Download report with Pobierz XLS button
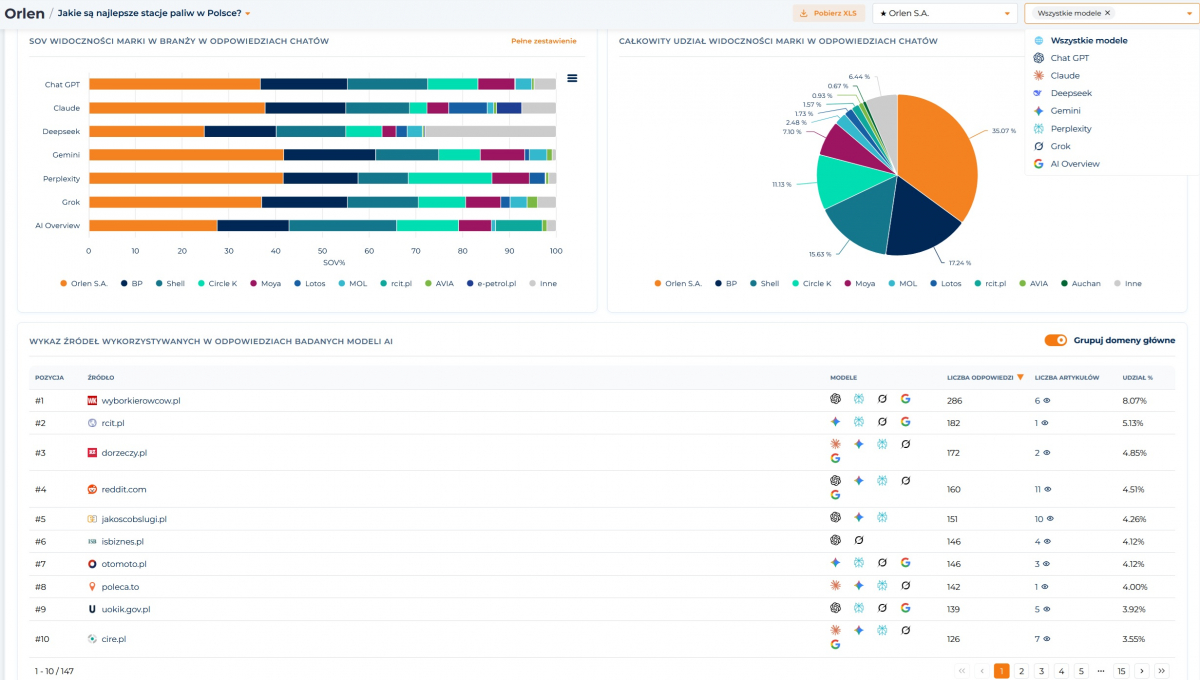Viewport: 1200px width, 680px height. tap(829, 13)
